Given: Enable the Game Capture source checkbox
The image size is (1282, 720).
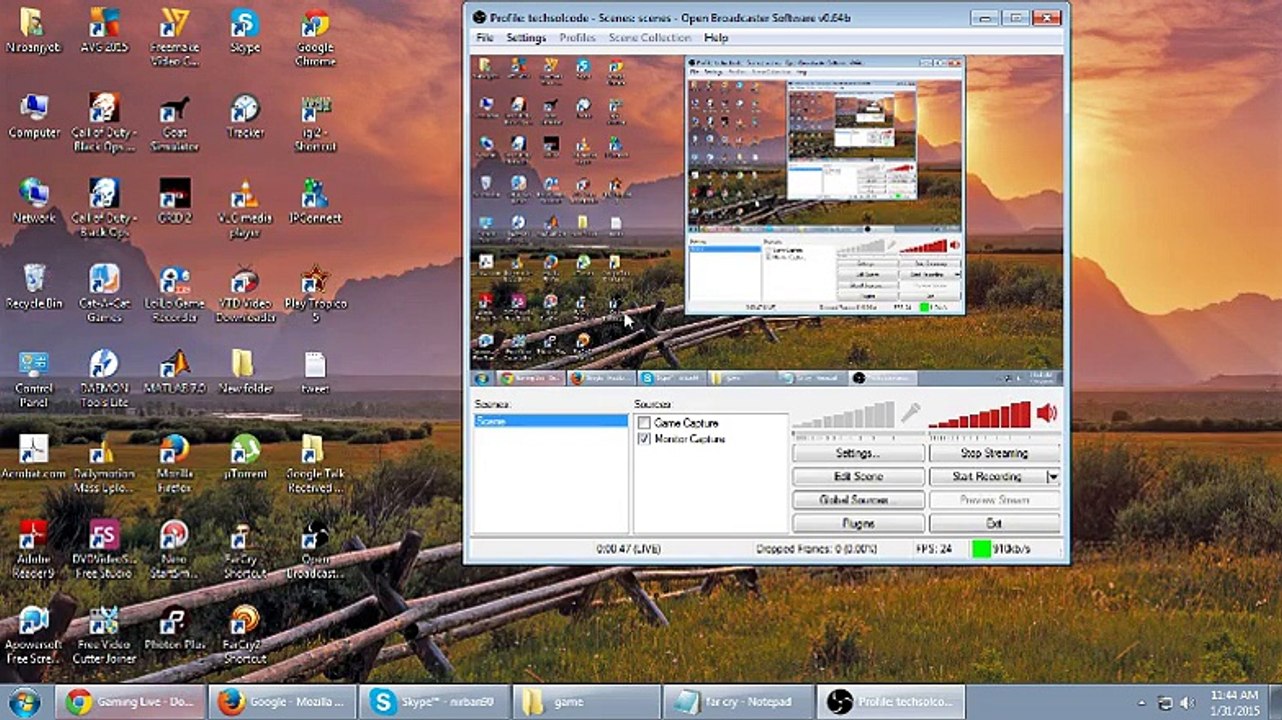Looking at the screenshot, I should pyautogui.click(x=644, y=423).
